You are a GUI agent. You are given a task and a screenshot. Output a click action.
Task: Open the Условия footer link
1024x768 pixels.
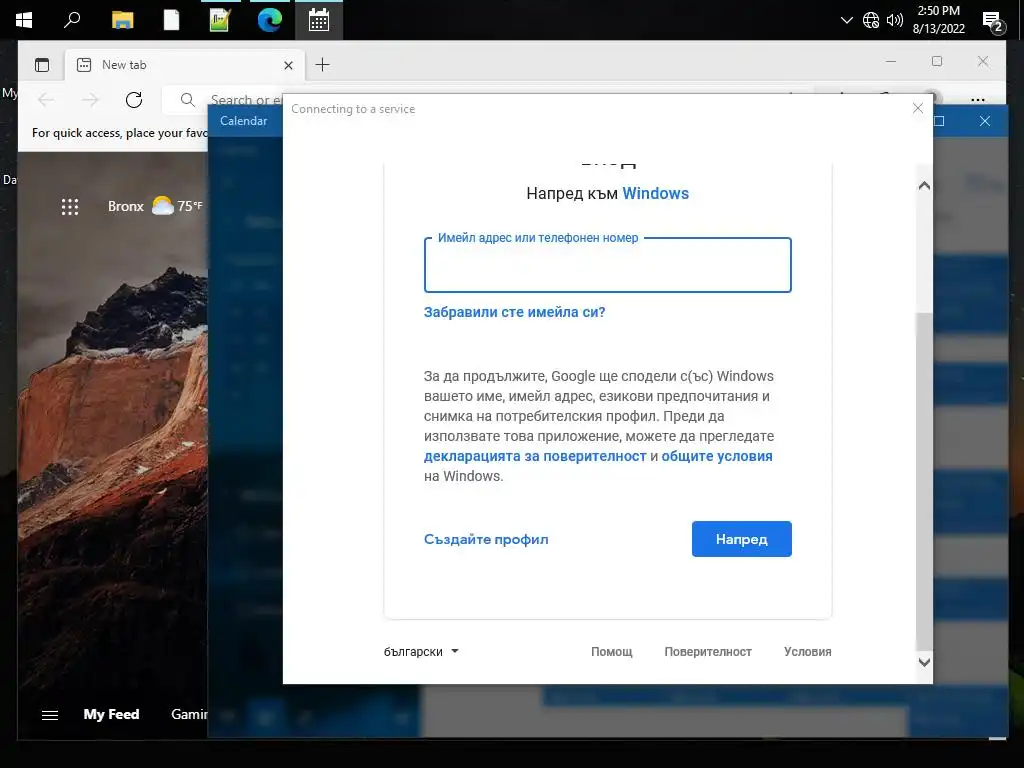pyautogui.click(x=807, y=652)
